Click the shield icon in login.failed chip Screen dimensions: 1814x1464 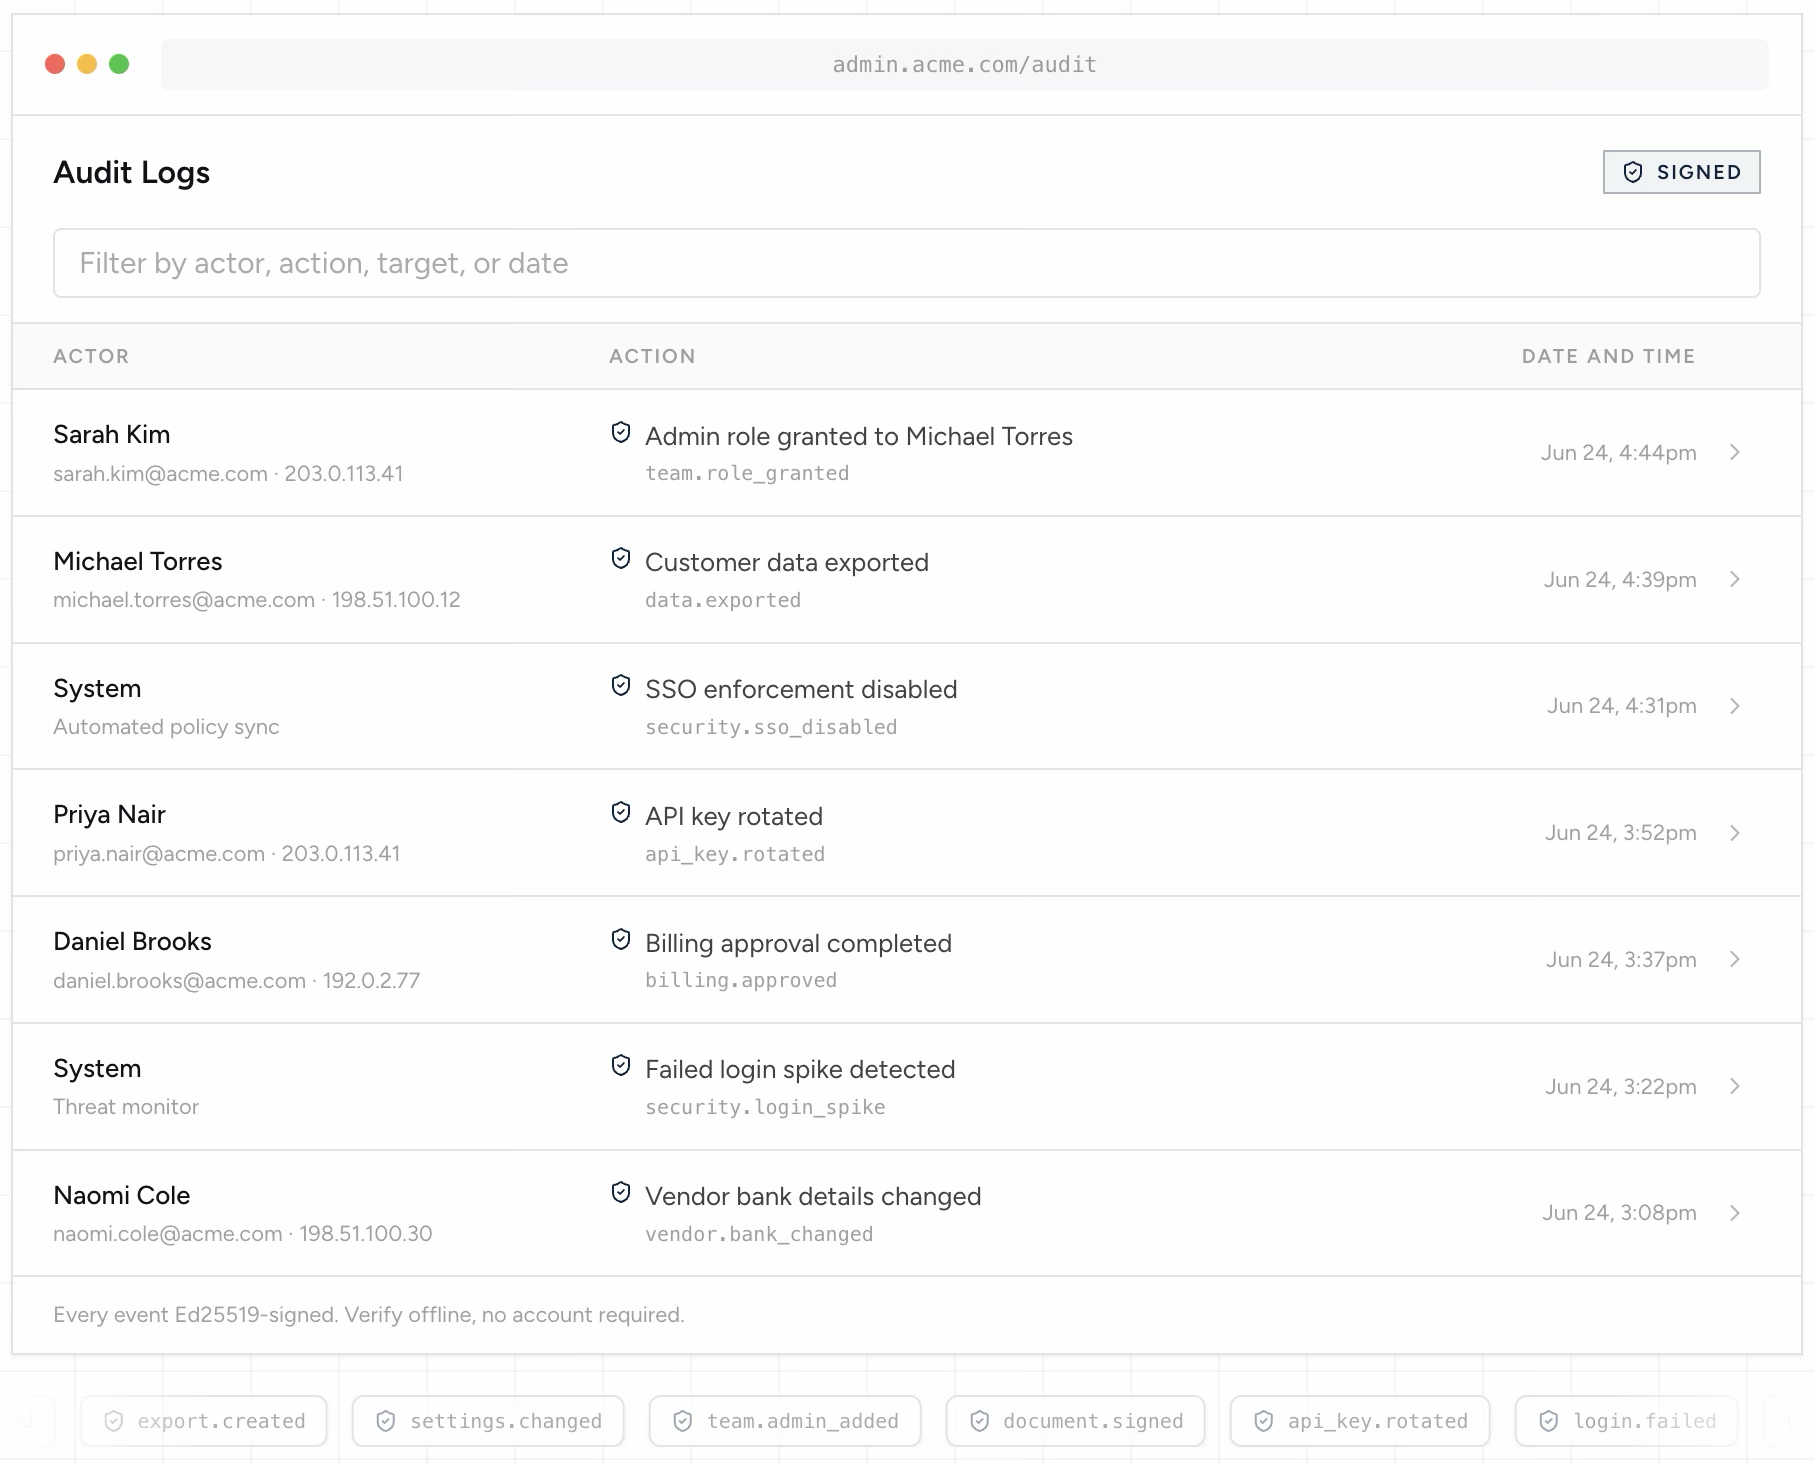pyautogui.click(x=1549, y=1421)
